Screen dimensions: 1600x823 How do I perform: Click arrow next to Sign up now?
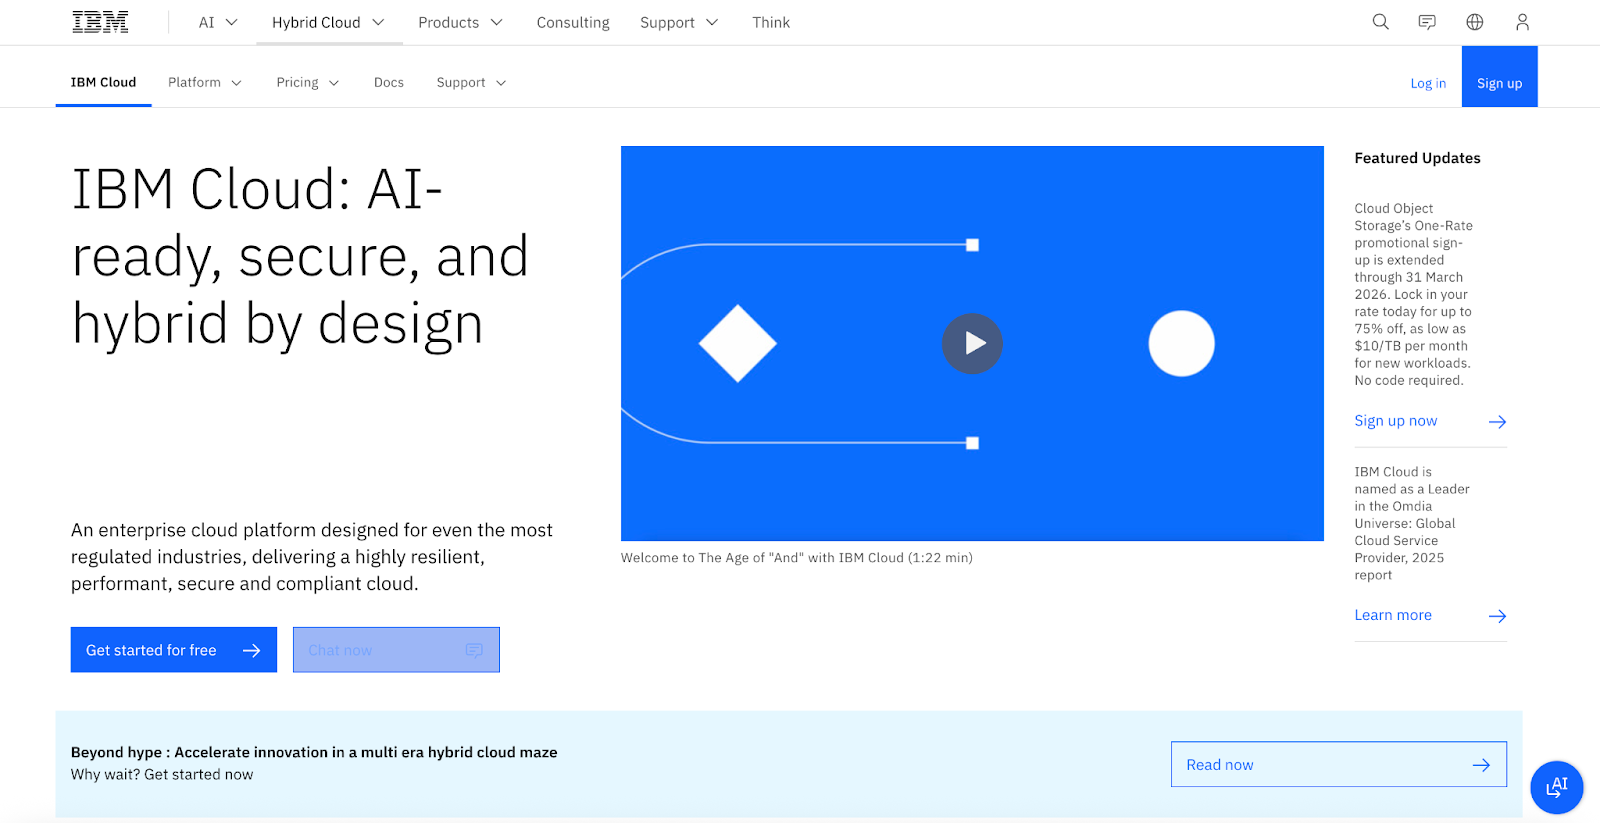click(1497, 422)
